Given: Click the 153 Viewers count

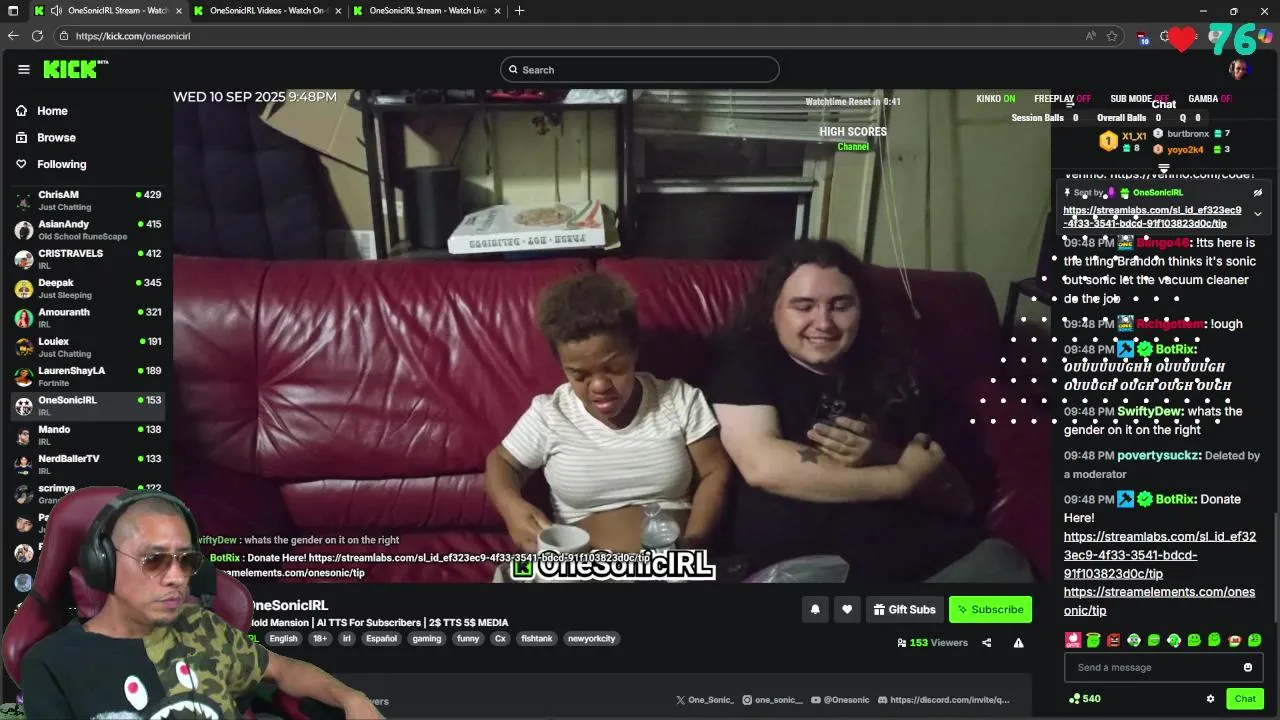Looking at the screenshot, I should (x=933, y=643).
